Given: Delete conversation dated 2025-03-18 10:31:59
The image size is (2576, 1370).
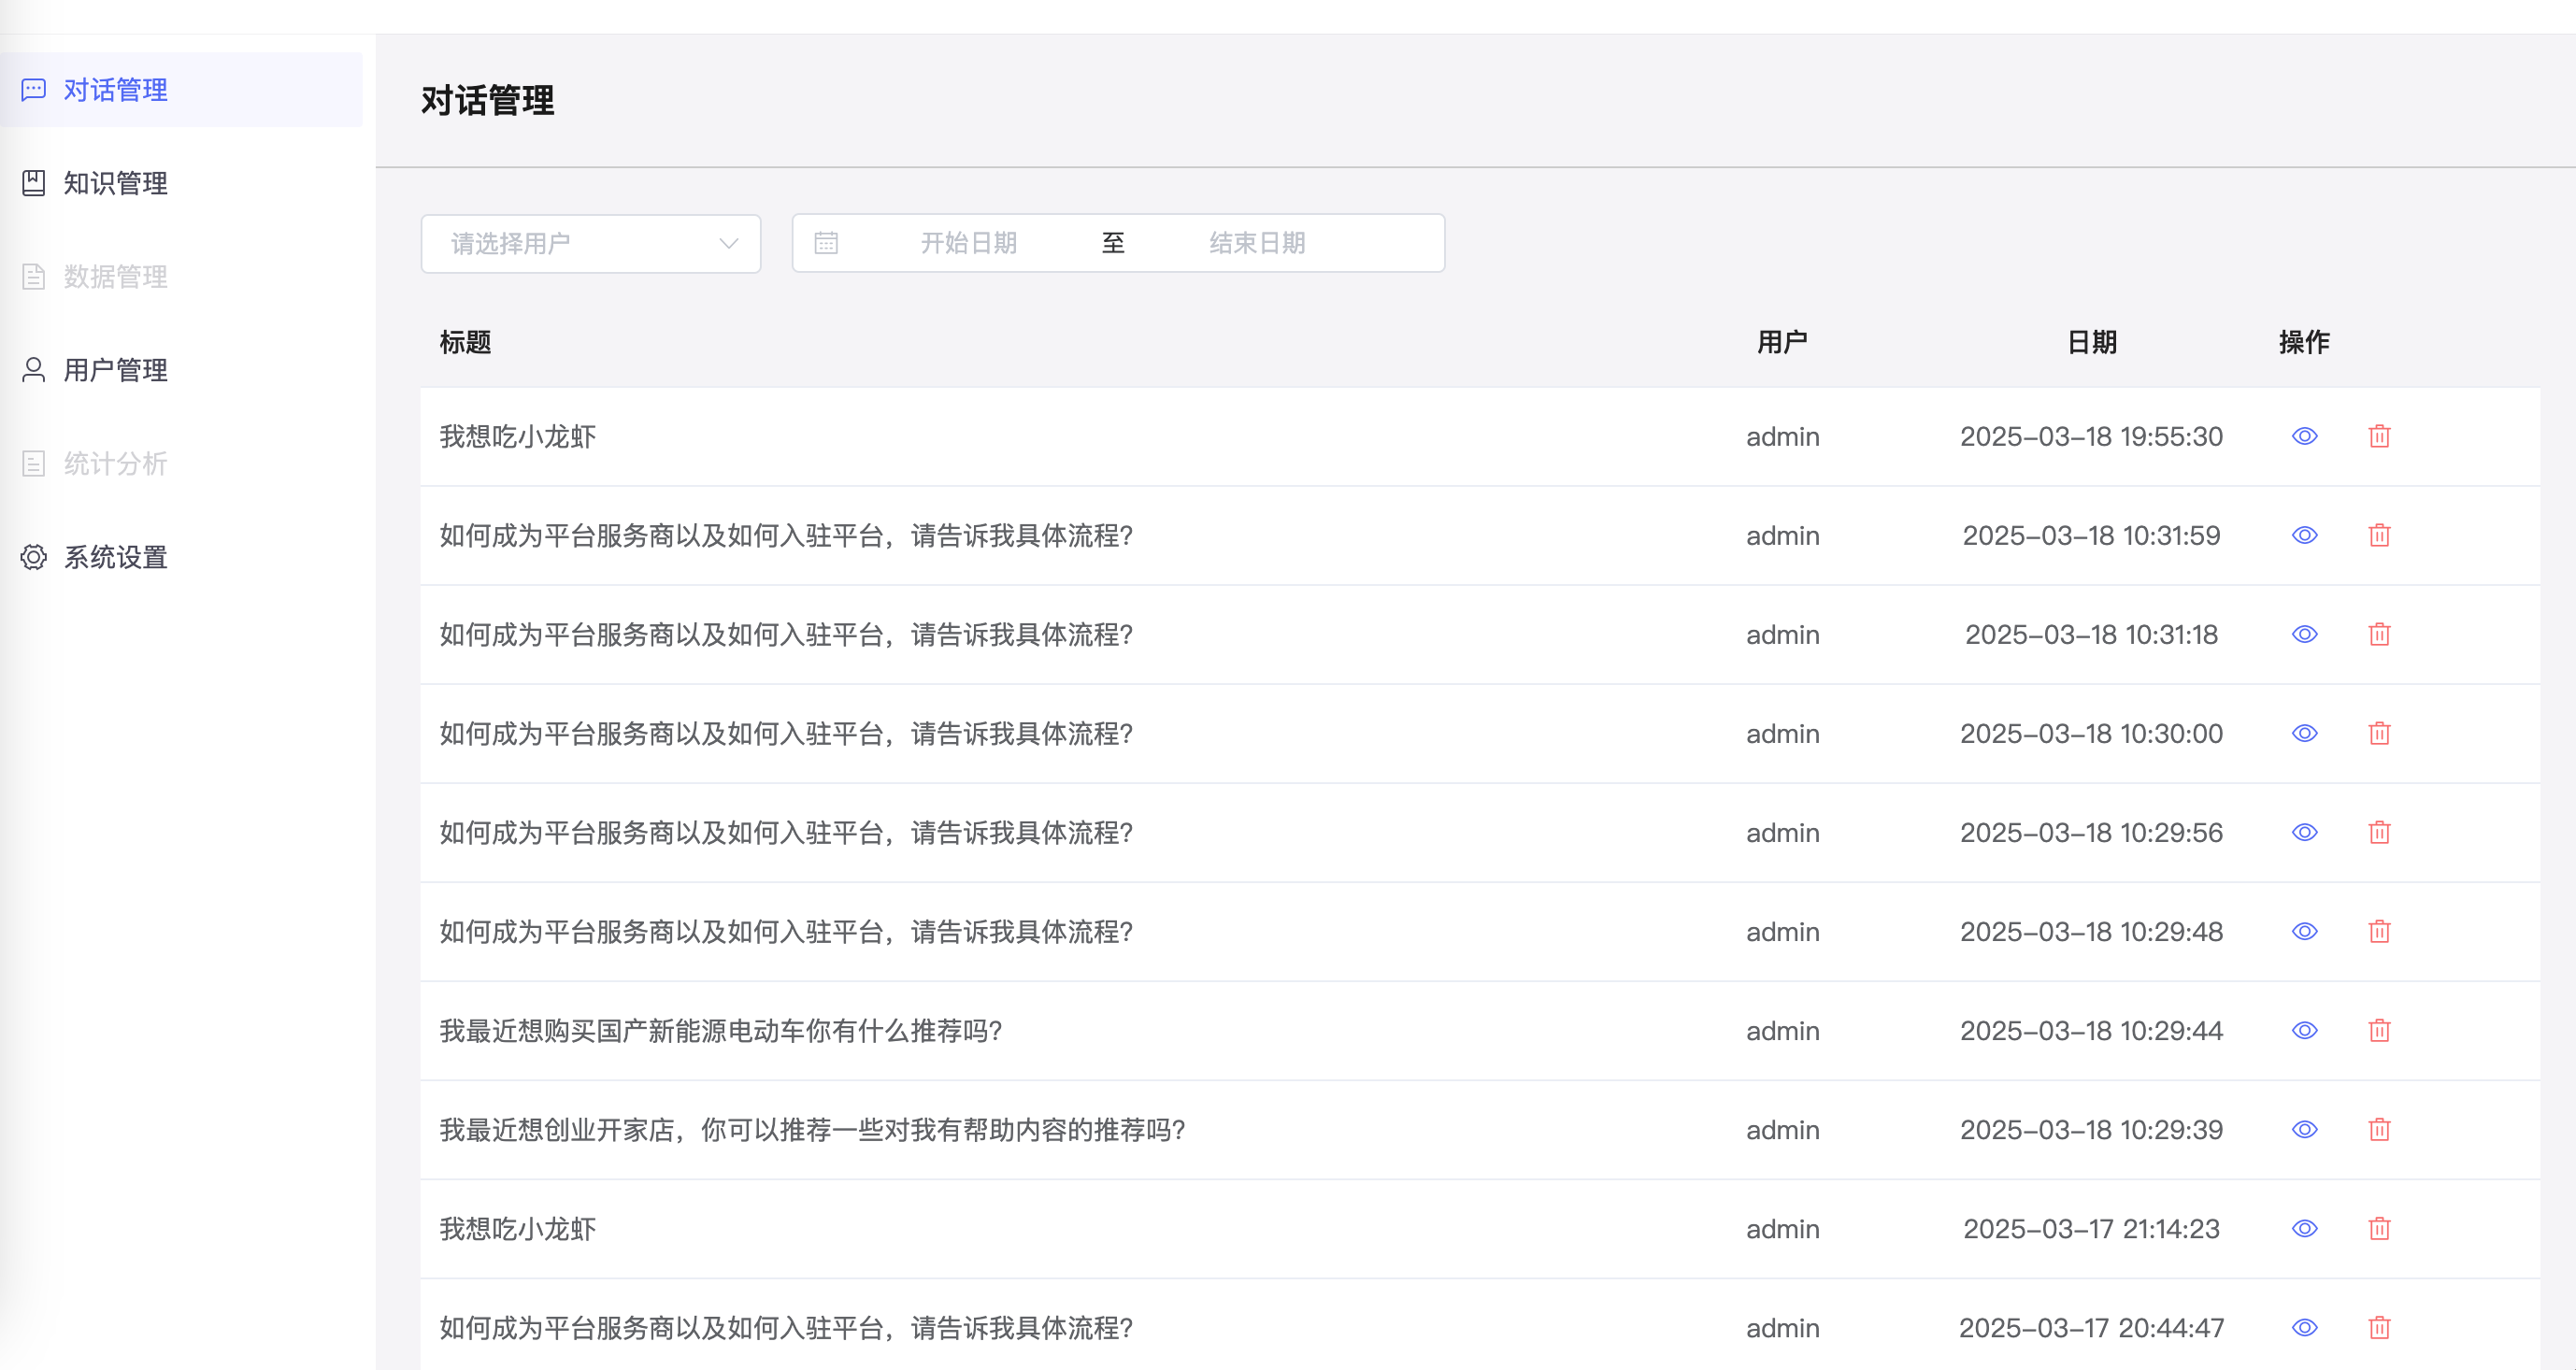Looking at the screenshot, I should 2379,535.
